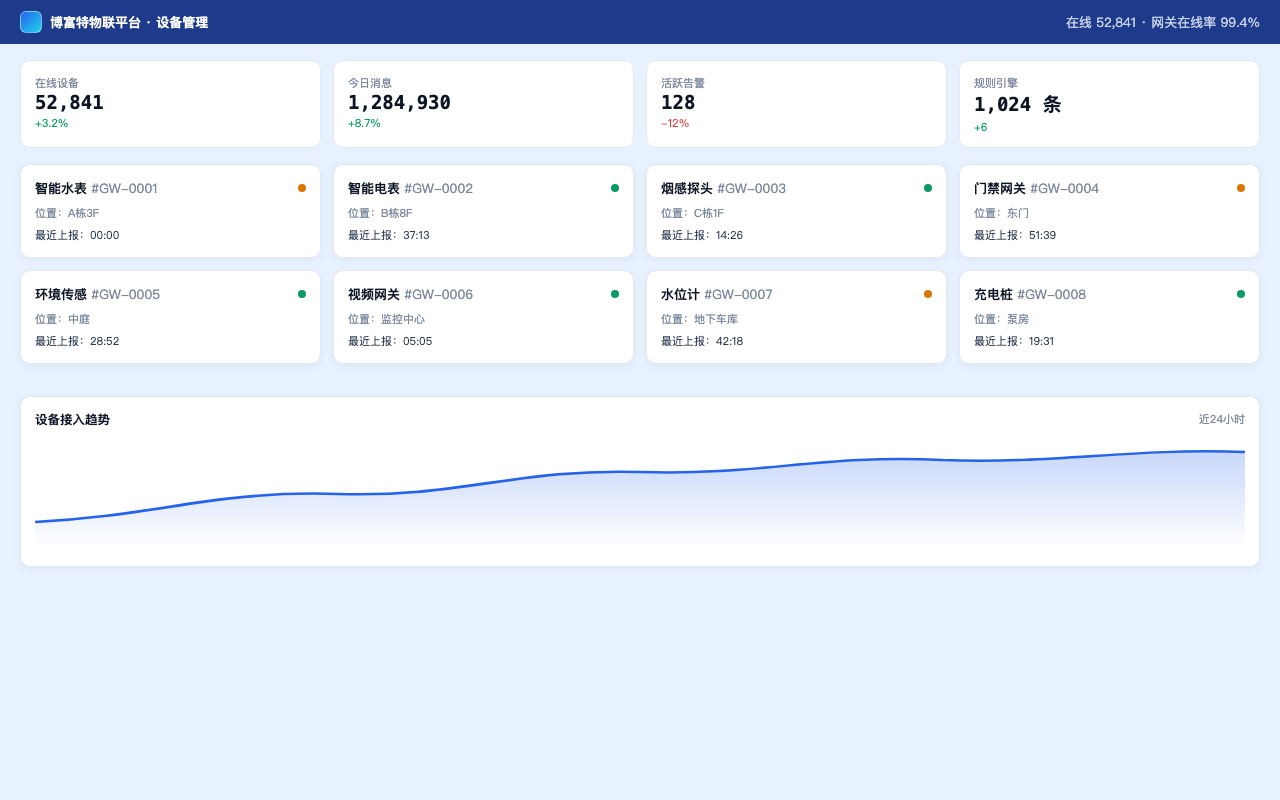This screenshot has width=1280, height=800.
Task: Select the 规则引擎 value 1,024 条
Action: (x=1017, y=104)
